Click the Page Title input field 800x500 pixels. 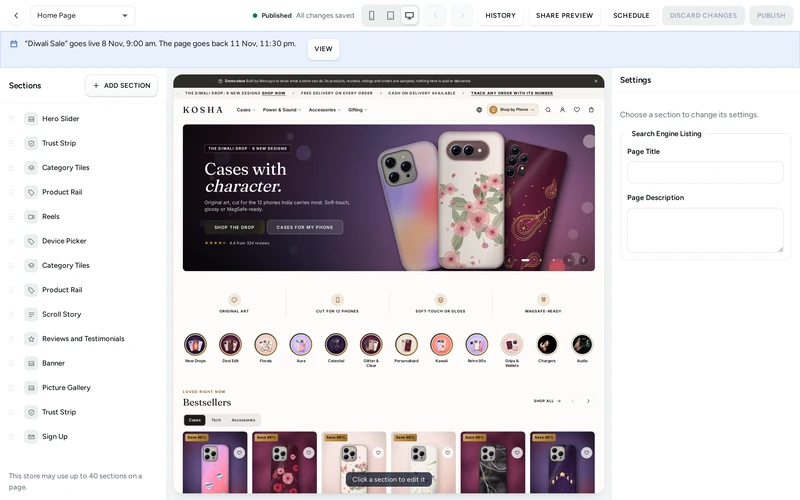point(705,172)
